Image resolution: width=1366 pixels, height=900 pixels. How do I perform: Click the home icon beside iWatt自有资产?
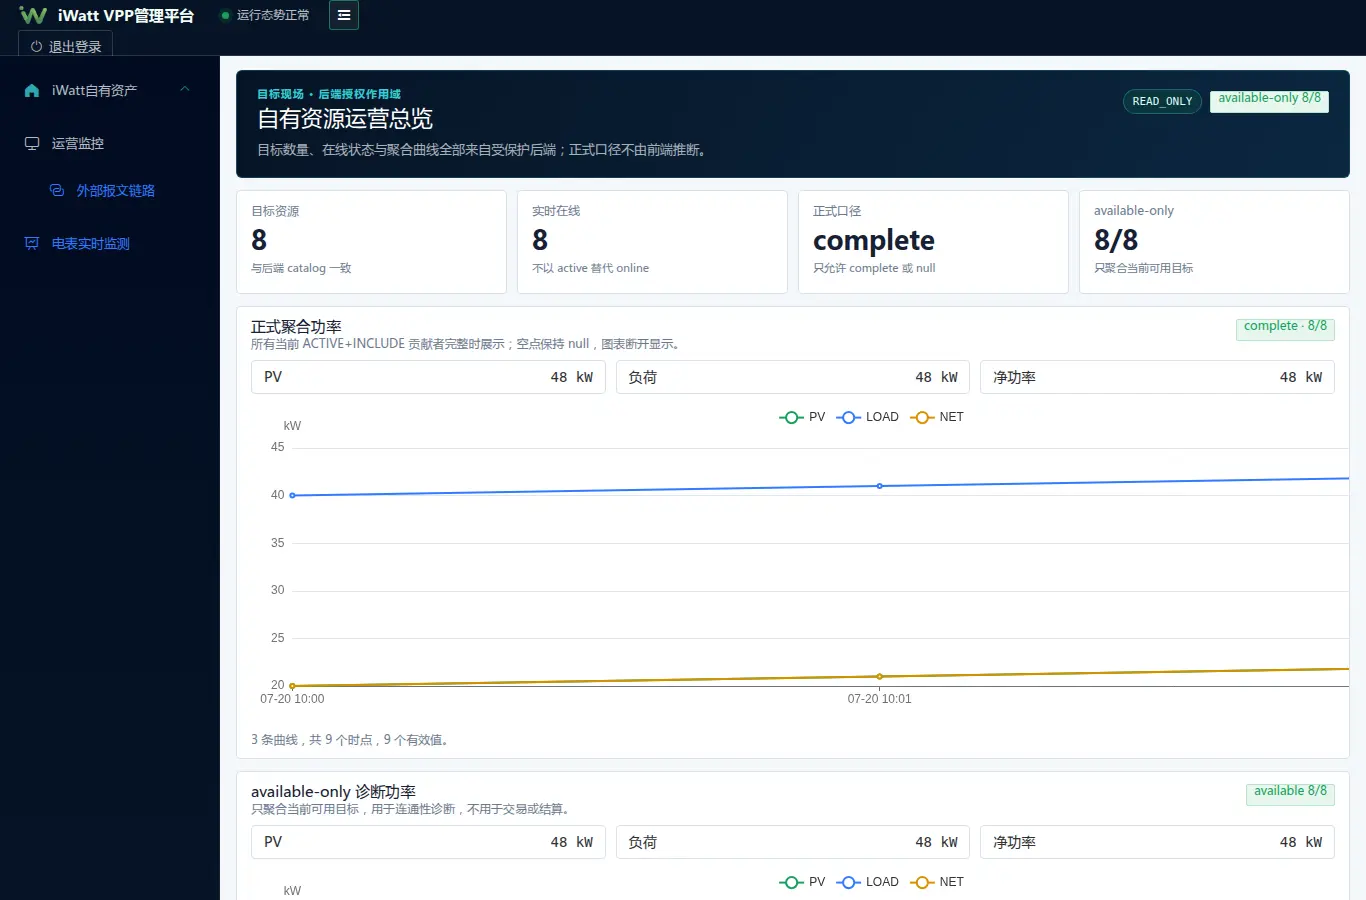tap(32, 90)
